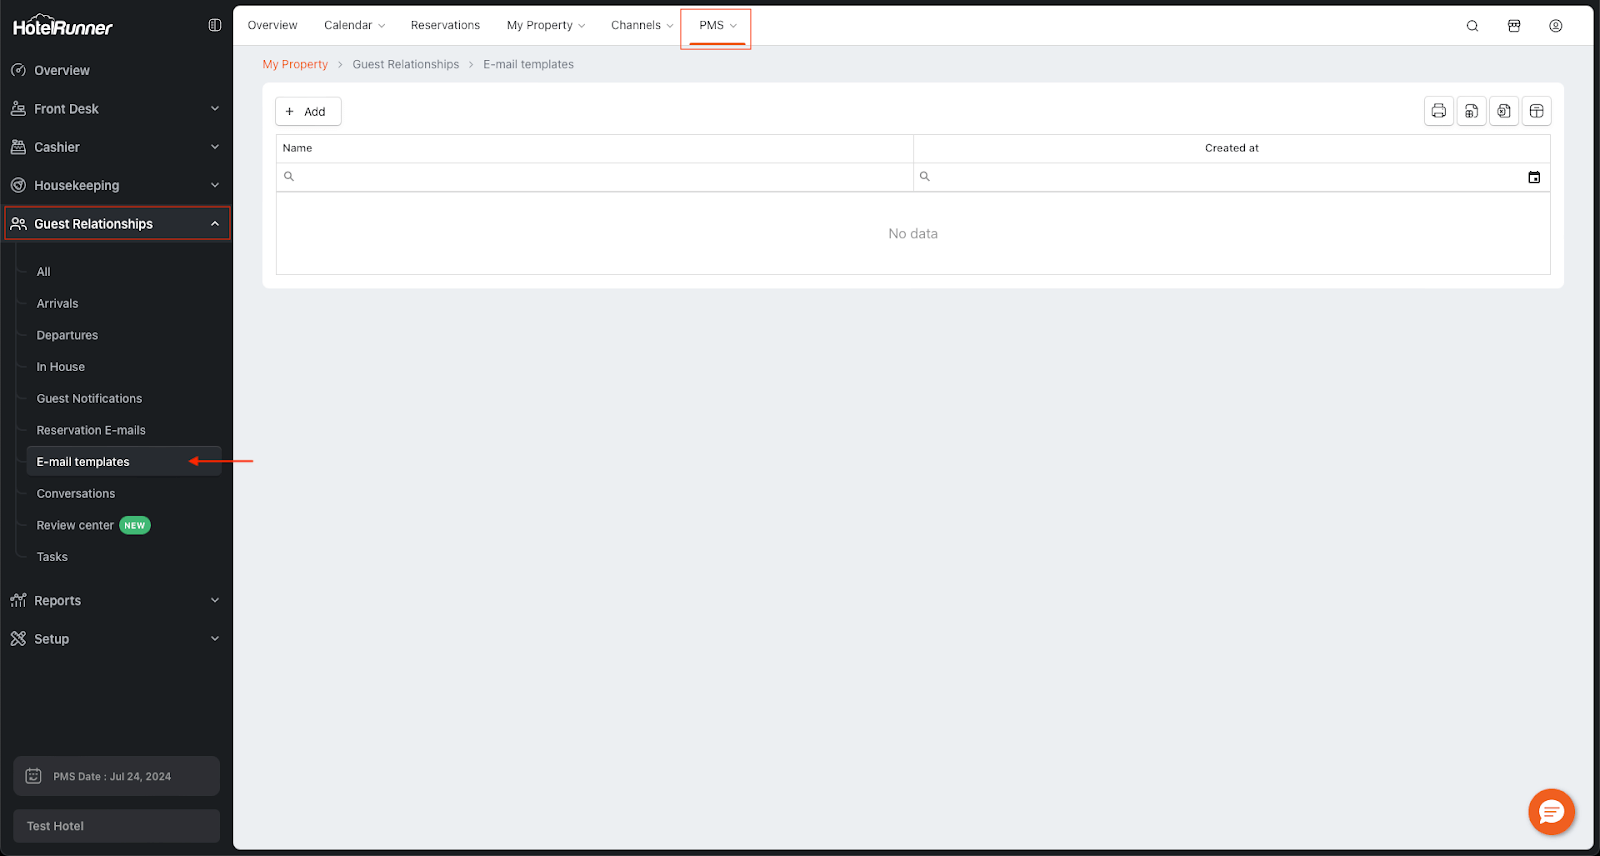
Task: Open the calendar picker in Created at filter
Action: pos(1534,177)
